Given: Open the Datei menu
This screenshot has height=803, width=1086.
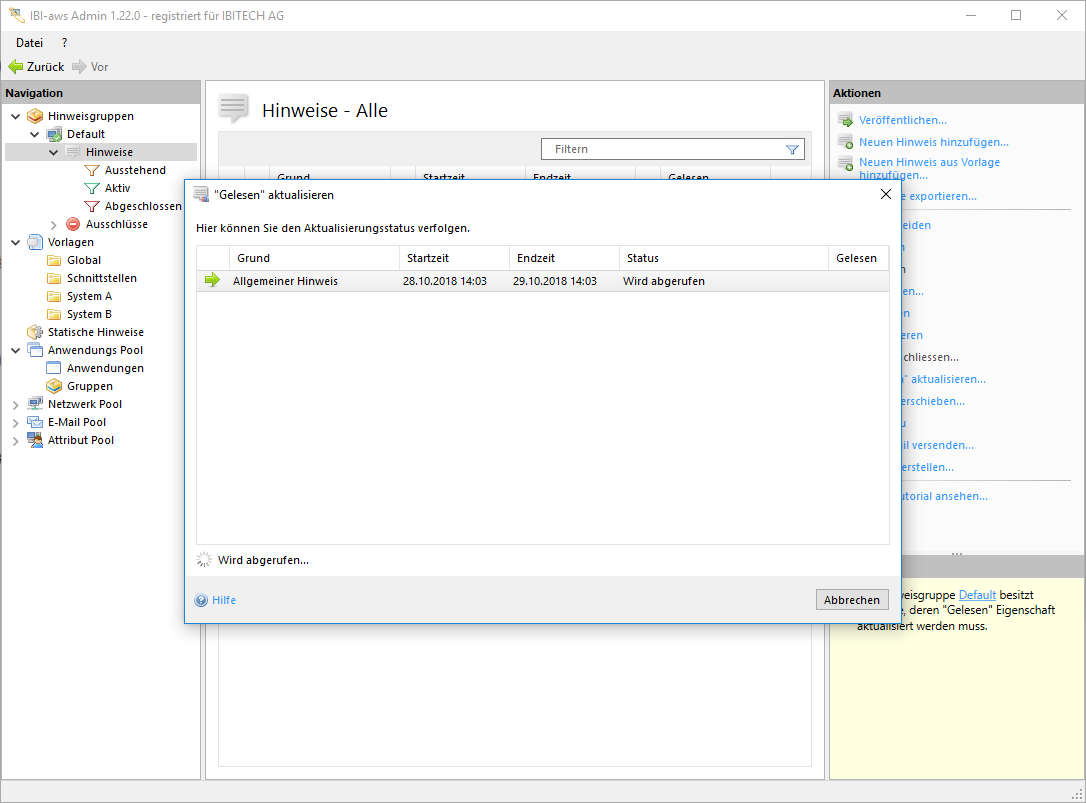Looking at the screenshot, I should (29, 43).
